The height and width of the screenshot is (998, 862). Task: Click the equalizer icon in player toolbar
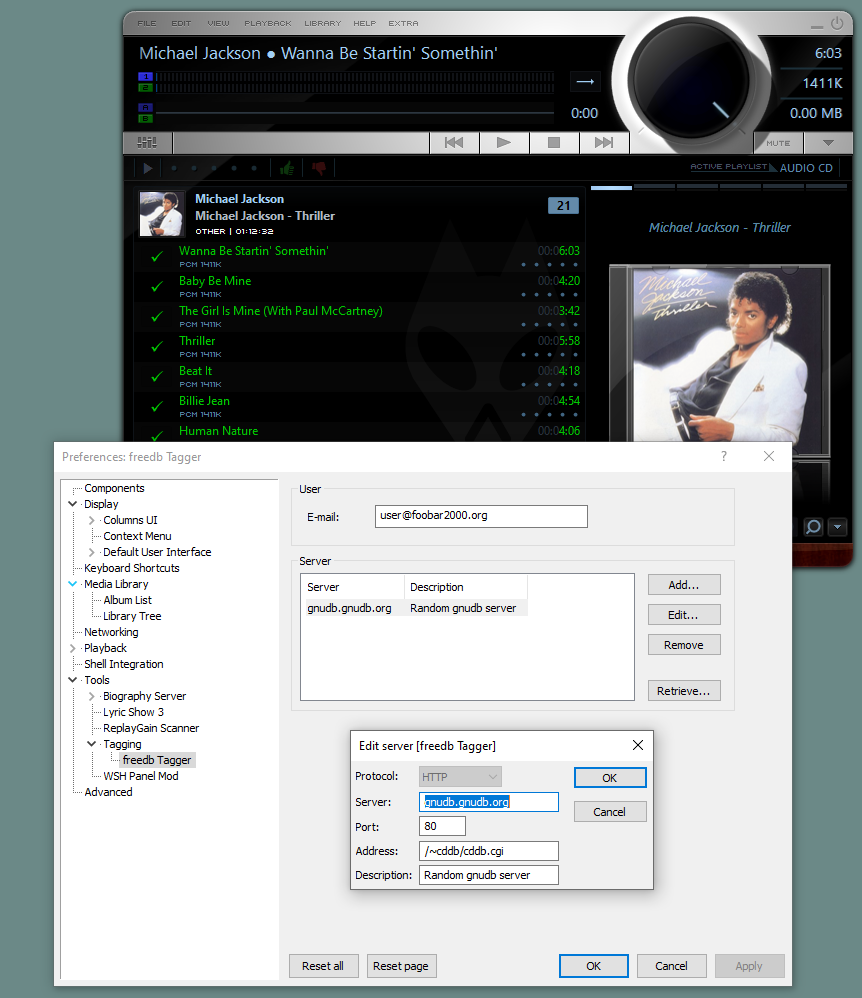[147, 143]
